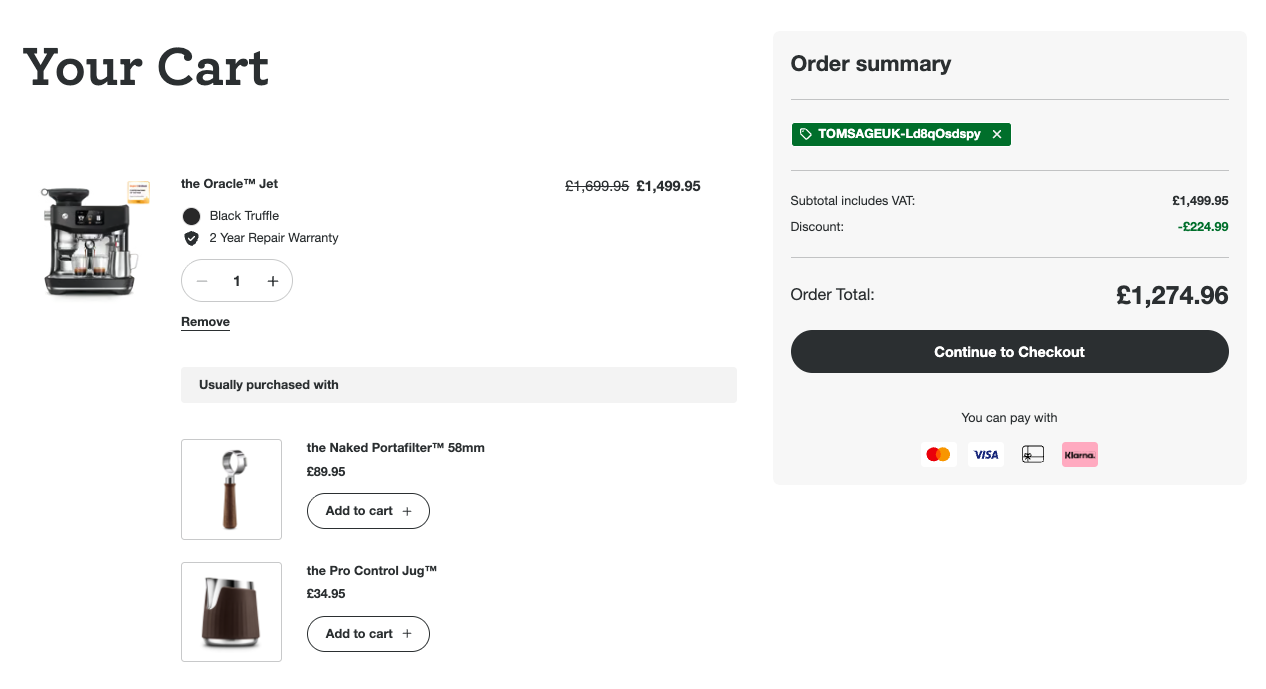
Task: Click the Mastercard payment icon
Action: click(x=938, y=455)
